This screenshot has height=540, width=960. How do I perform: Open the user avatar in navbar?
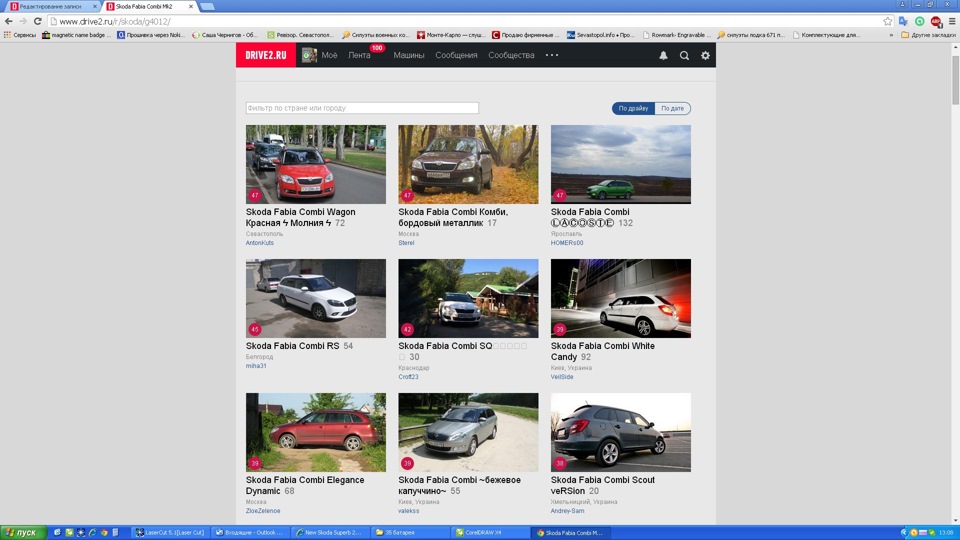[x=309, y=55]
